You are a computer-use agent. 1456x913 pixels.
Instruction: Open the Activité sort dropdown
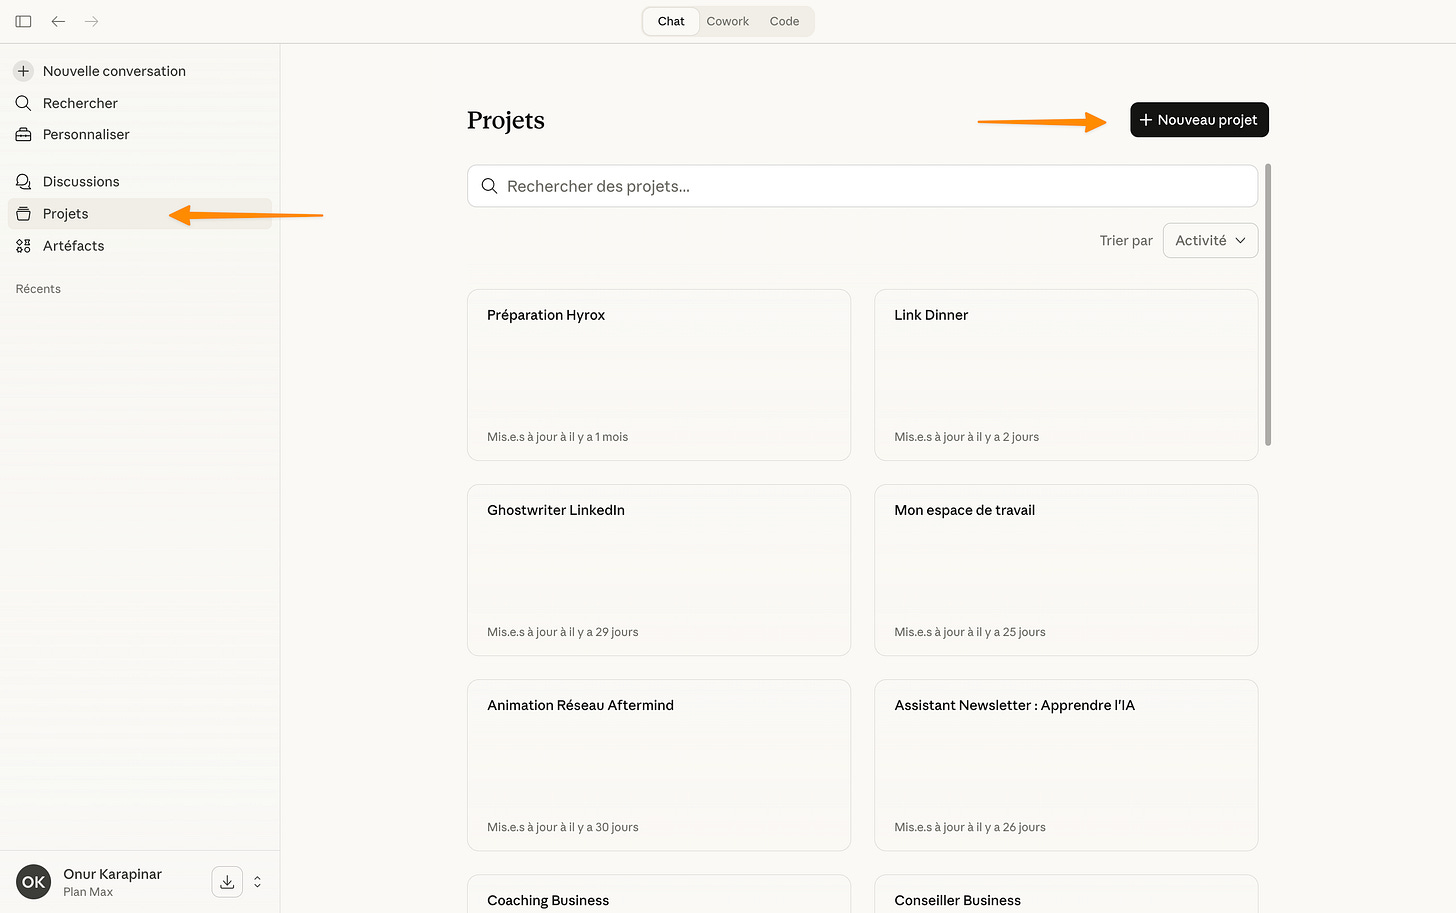click(1210, 241)
